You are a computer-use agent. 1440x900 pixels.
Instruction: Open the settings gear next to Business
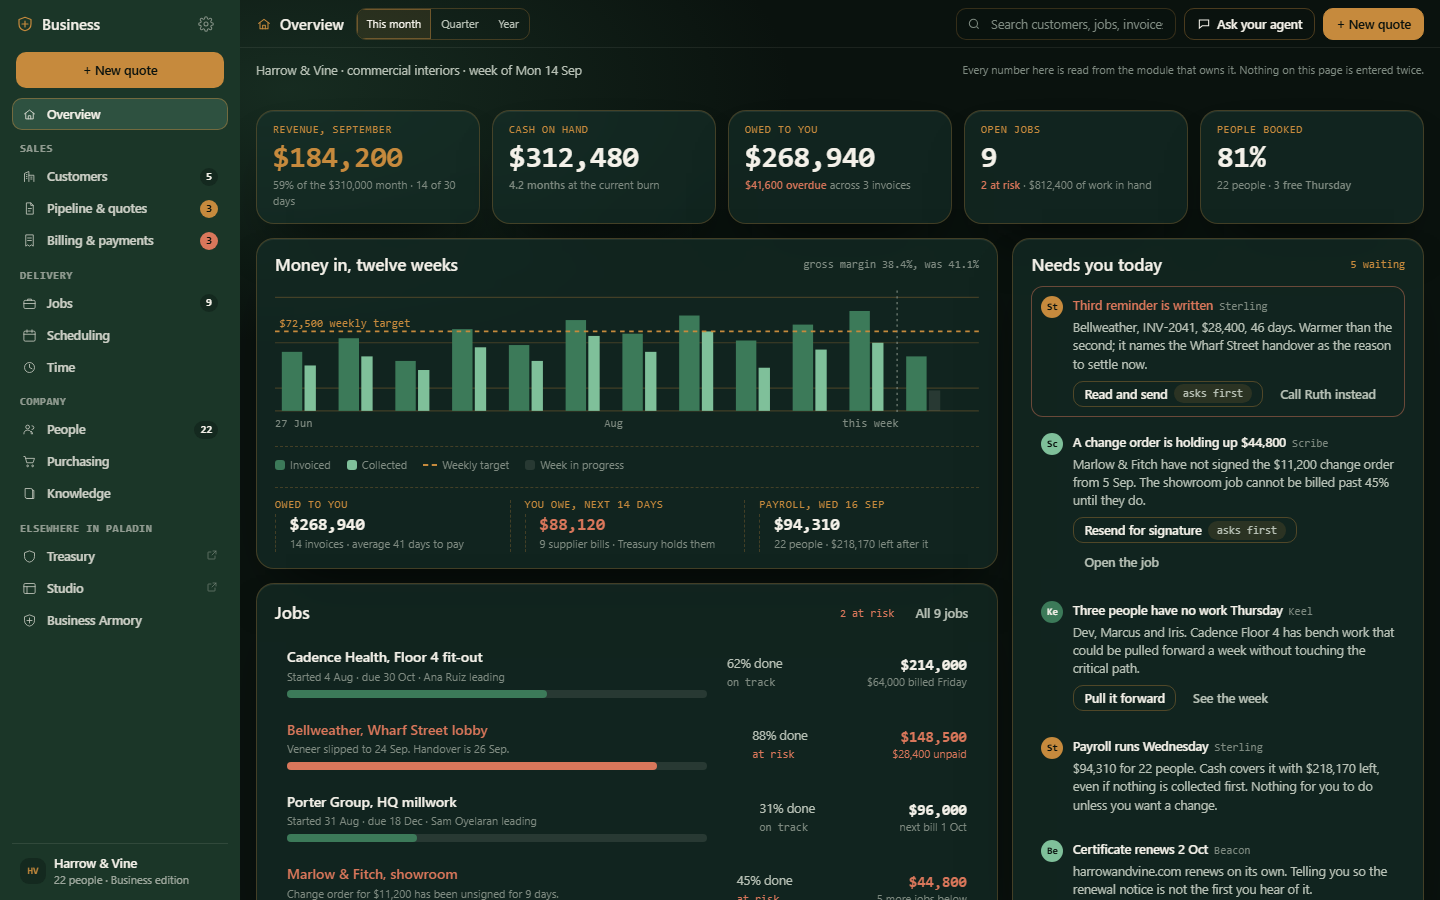coord(206,24)
